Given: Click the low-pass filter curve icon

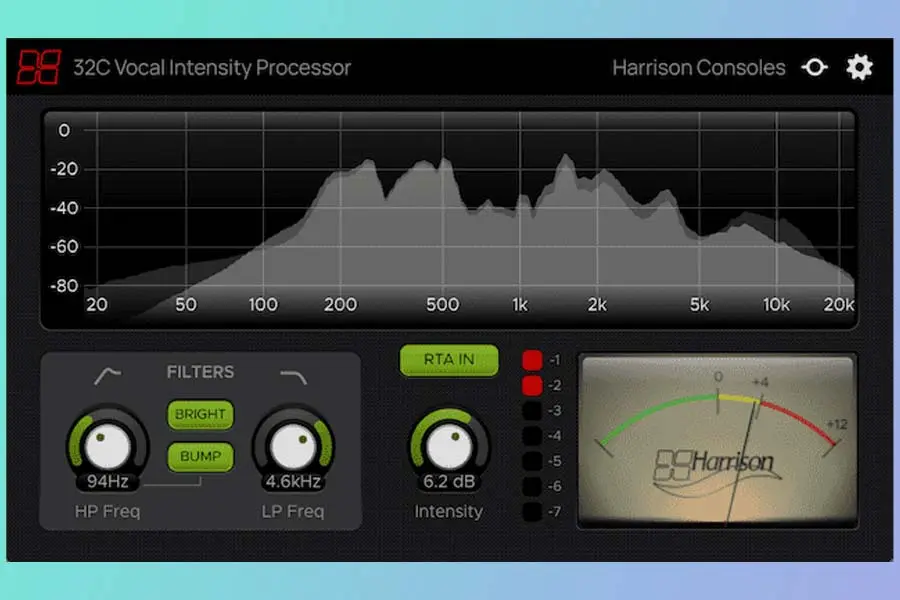Looking at the screenshot, I should point(293,376).
